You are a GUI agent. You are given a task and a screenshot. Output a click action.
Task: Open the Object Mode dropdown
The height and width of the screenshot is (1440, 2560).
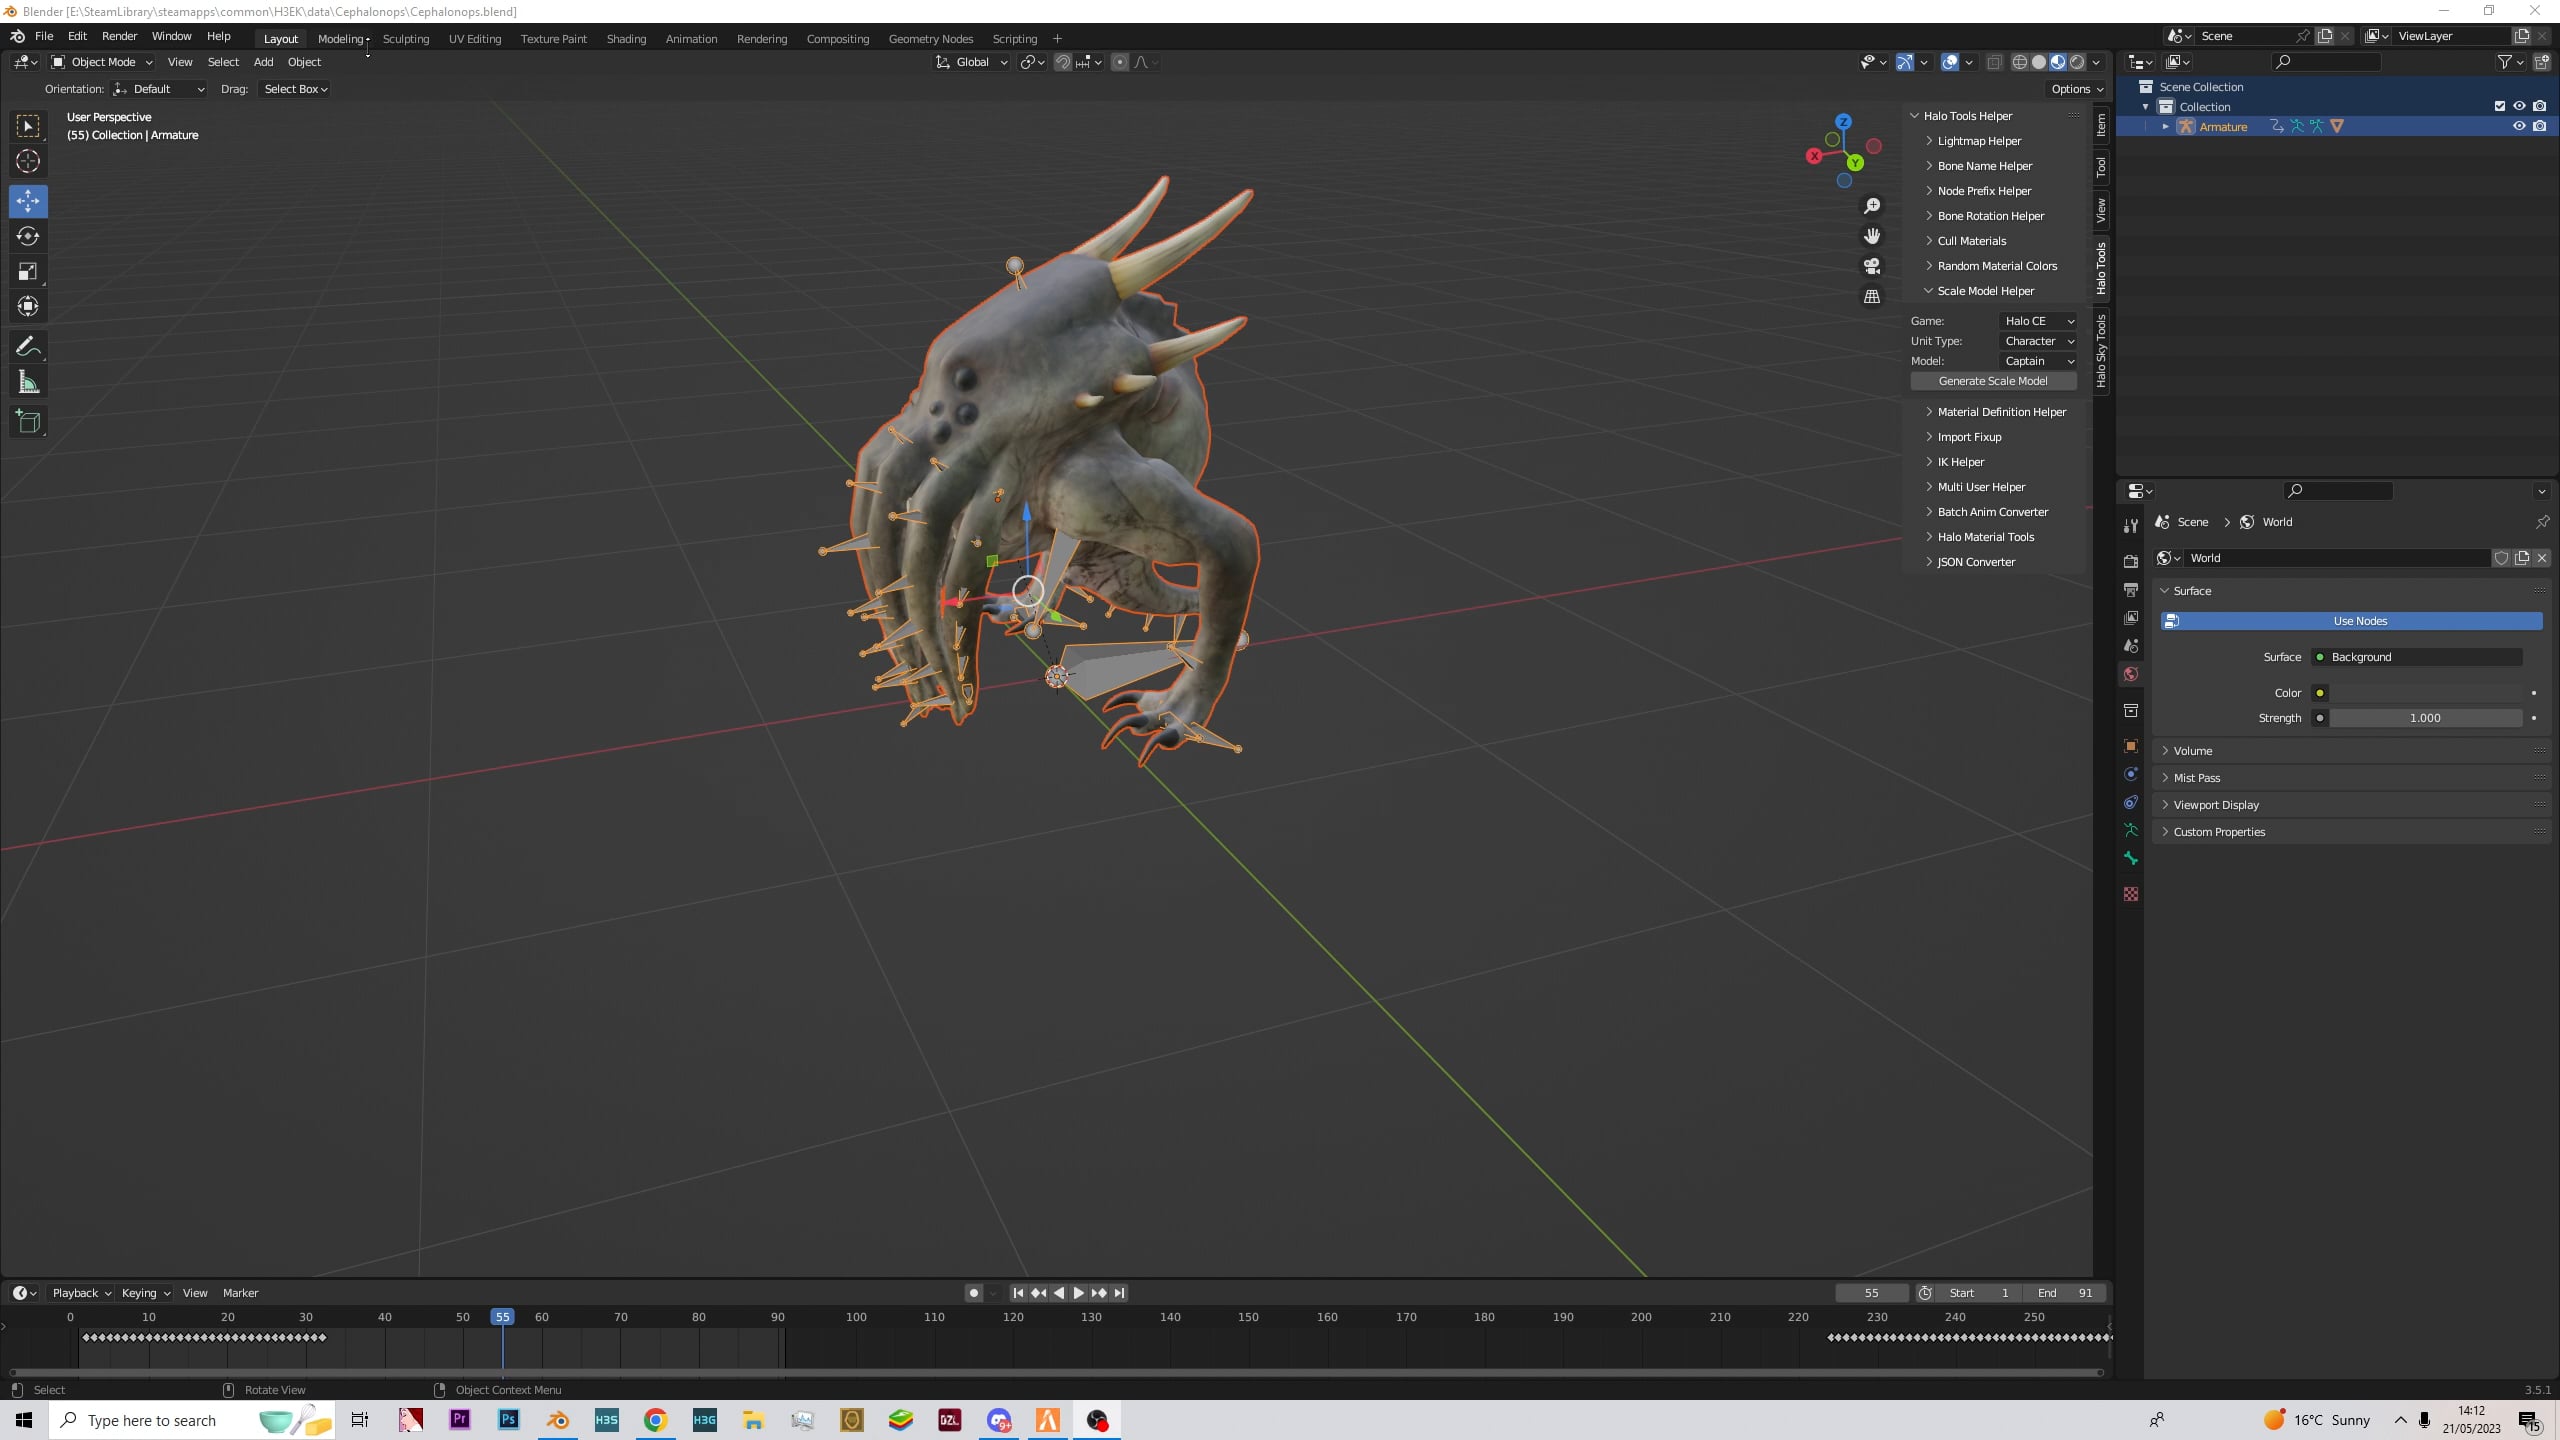click(x=102, y=62)
